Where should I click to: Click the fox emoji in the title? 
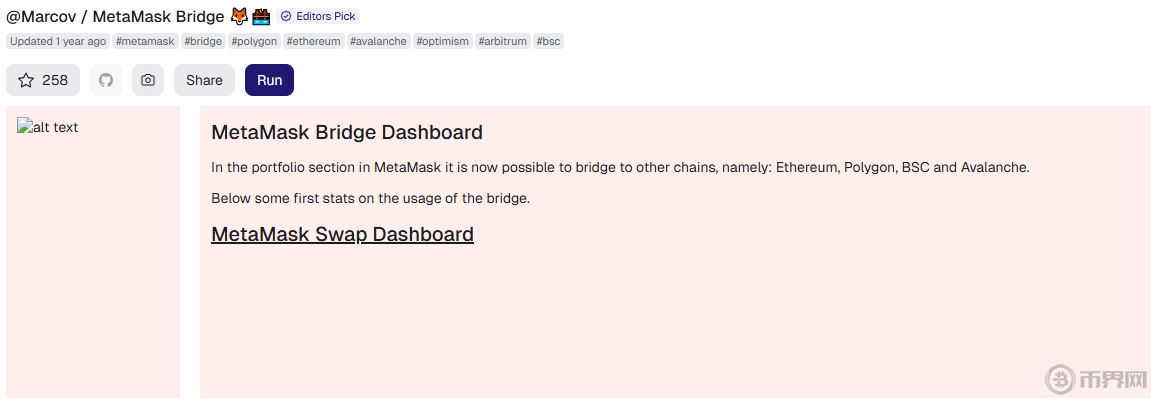(x=239, y=16)
